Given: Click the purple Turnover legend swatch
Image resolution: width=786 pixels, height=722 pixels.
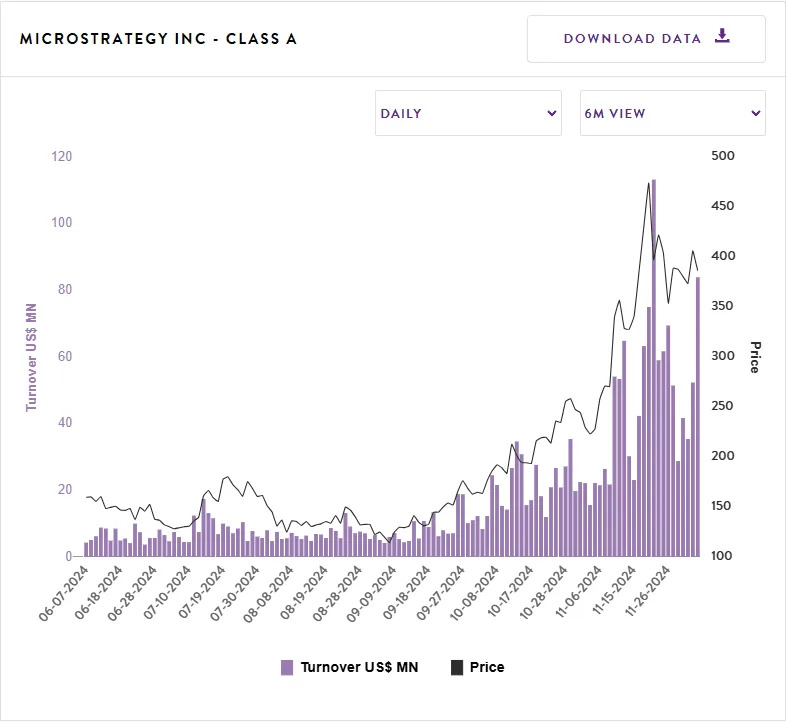Looking at the screenshot, I should point(287,668).
